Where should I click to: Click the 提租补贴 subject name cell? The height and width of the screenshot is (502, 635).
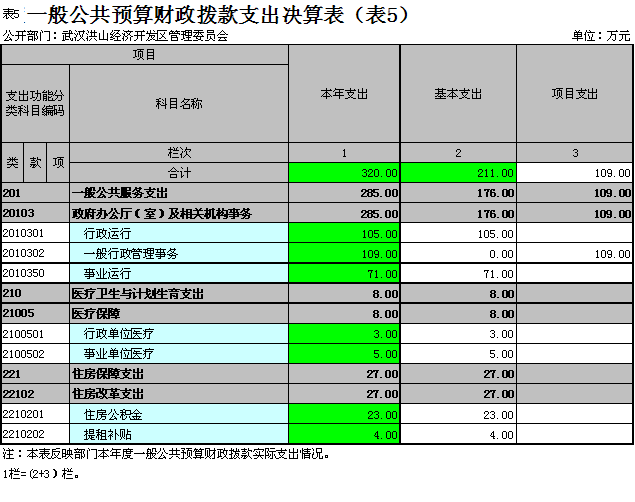pos(178,434)
